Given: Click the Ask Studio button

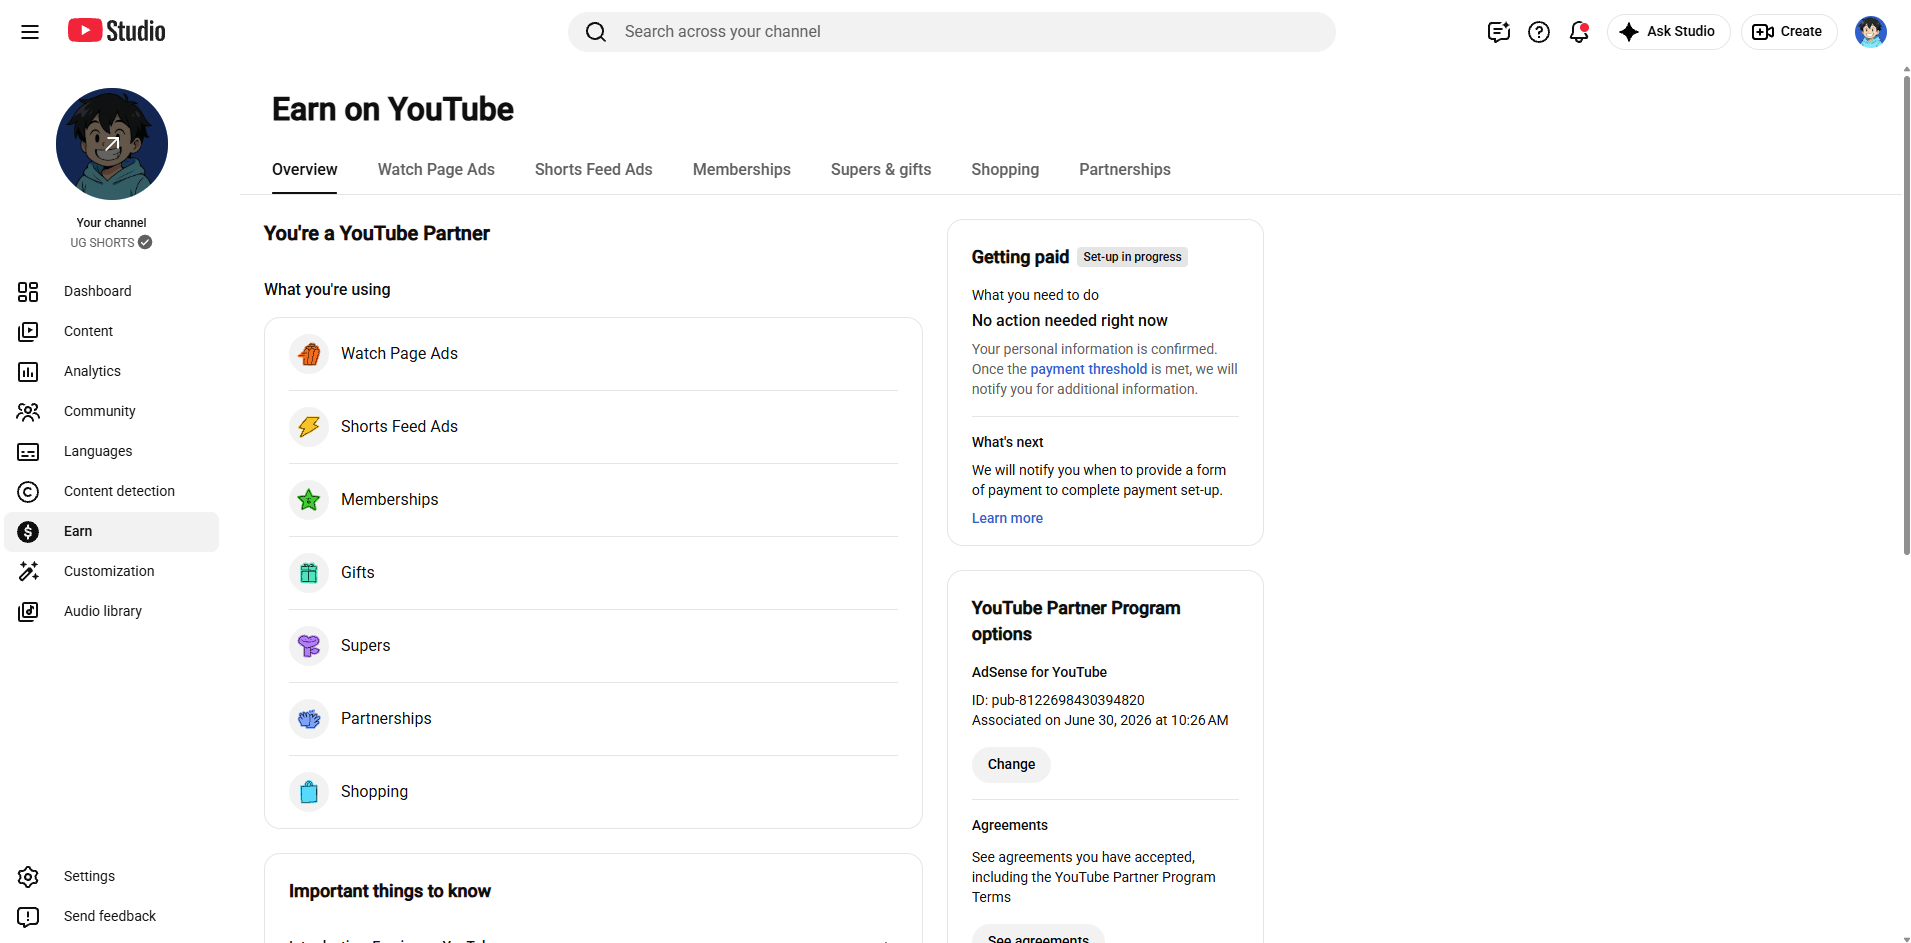Looking at the screenshot, I should point(1668,32).
